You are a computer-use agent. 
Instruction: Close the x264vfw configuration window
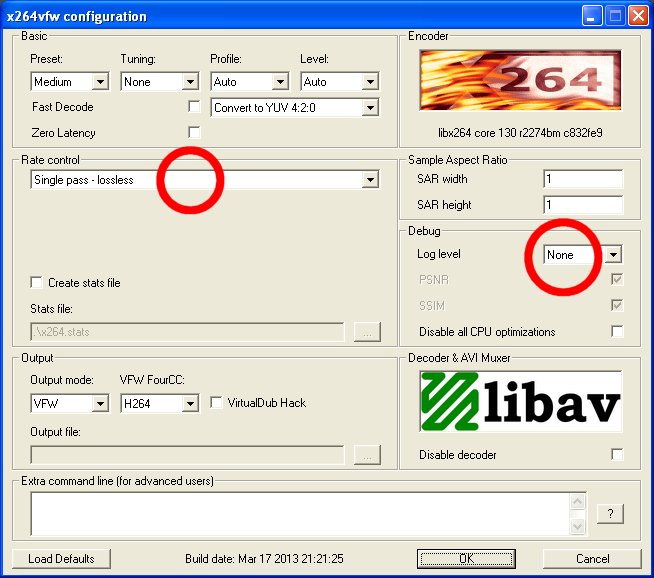pos(639,16)
